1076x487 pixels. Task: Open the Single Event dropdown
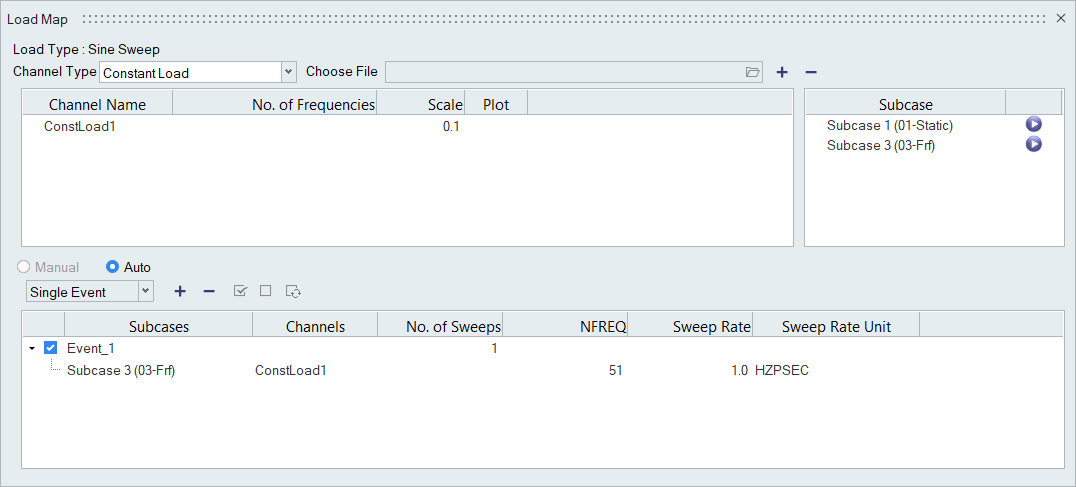(x=146, y=291)
